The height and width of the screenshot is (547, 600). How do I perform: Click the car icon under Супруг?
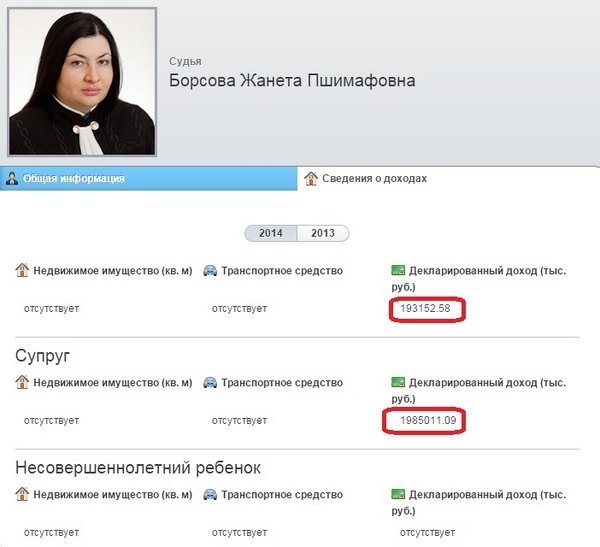(210, 382)
